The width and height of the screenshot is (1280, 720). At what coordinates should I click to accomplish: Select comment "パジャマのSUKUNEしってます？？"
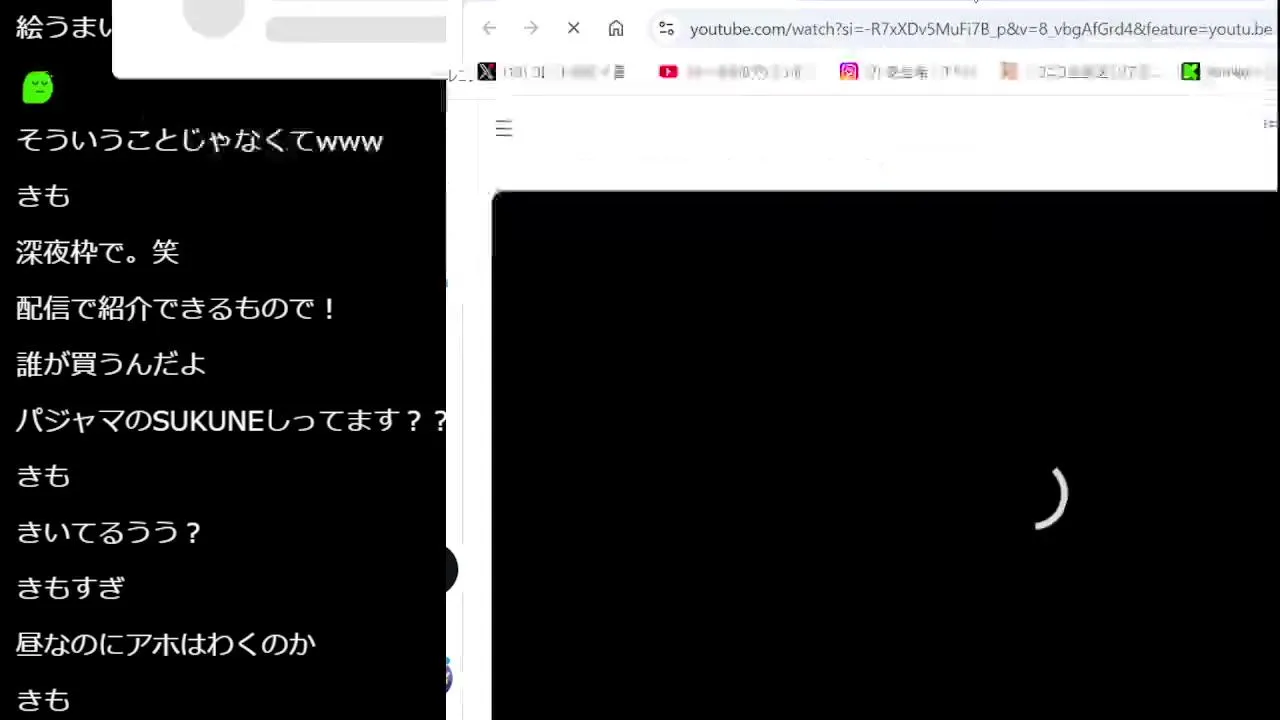click(x=231, y=420)
